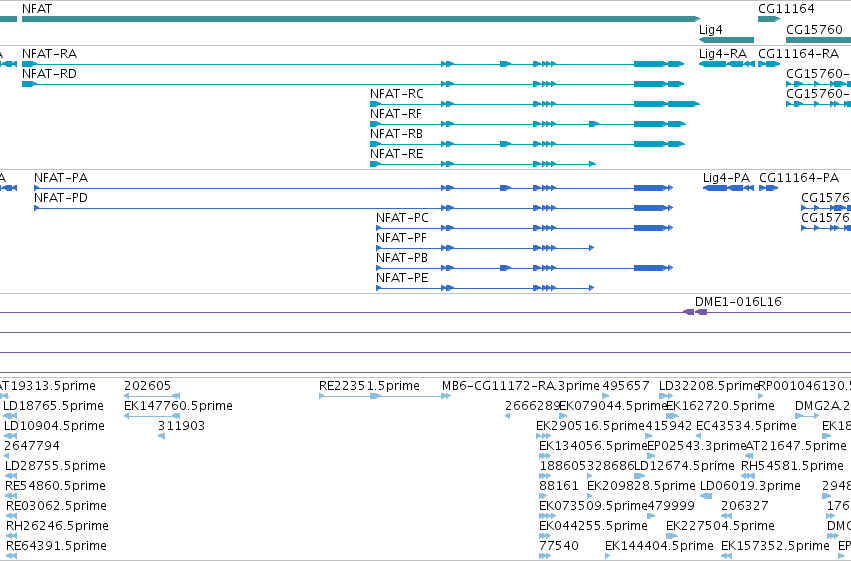
Task: Select the EK144404.5prime EST label
Action: pyautogui.click(x=659, y=547)
